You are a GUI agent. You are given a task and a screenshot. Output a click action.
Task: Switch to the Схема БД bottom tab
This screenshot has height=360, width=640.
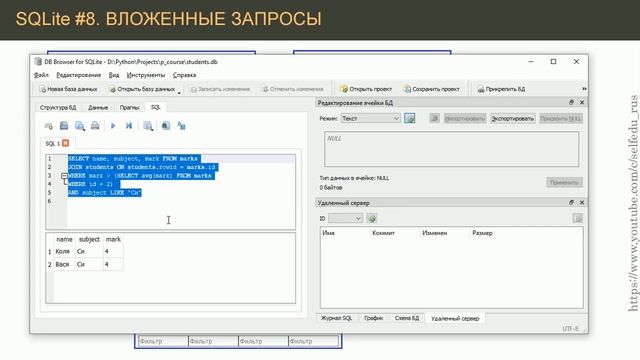coord(407,318)
